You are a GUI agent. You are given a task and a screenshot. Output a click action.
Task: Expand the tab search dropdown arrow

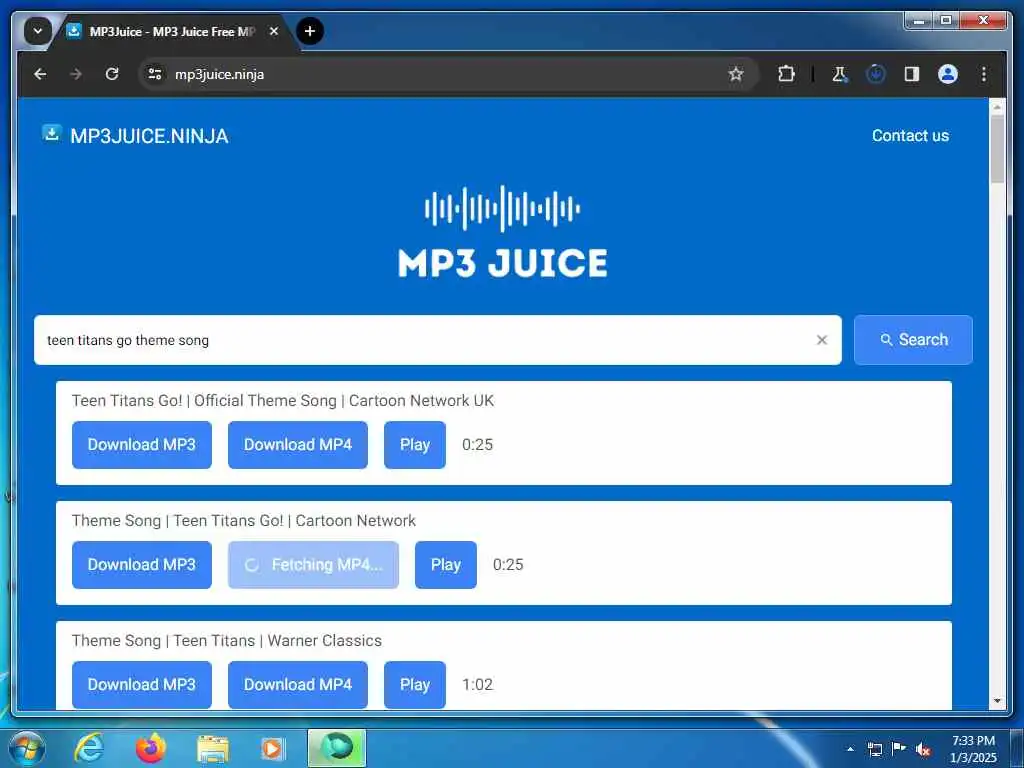(38, 31)
